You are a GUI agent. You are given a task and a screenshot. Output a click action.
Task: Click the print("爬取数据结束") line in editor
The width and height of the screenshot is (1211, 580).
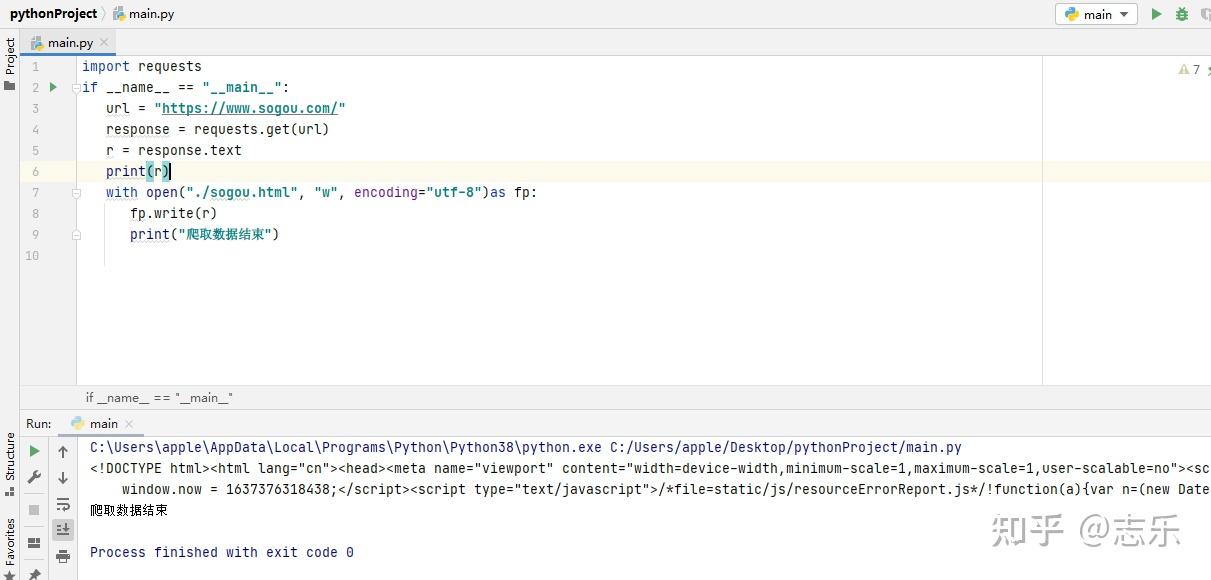(x=205, y=234)
